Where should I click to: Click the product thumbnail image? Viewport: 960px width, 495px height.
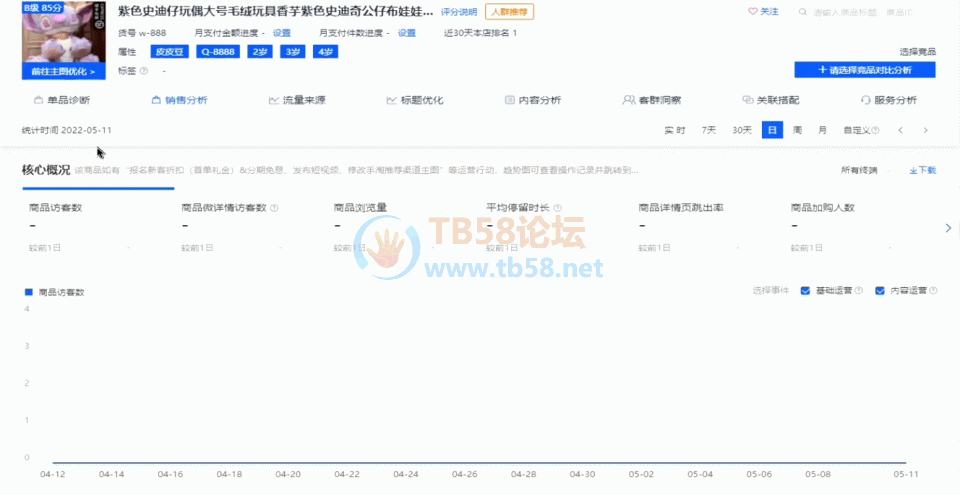pyautogui.click(x=64, y=32)
